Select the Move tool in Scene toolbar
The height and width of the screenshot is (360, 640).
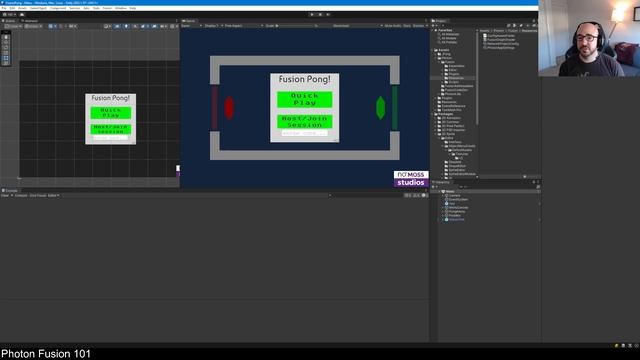[6, 42]
